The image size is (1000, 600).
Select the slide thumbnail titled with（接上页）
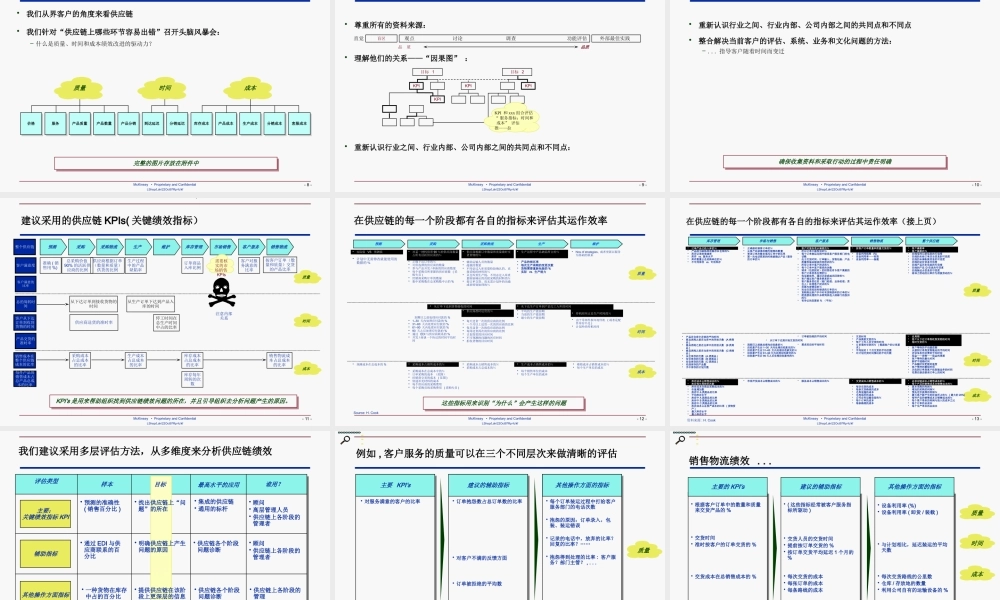click(x=835, y=312)
